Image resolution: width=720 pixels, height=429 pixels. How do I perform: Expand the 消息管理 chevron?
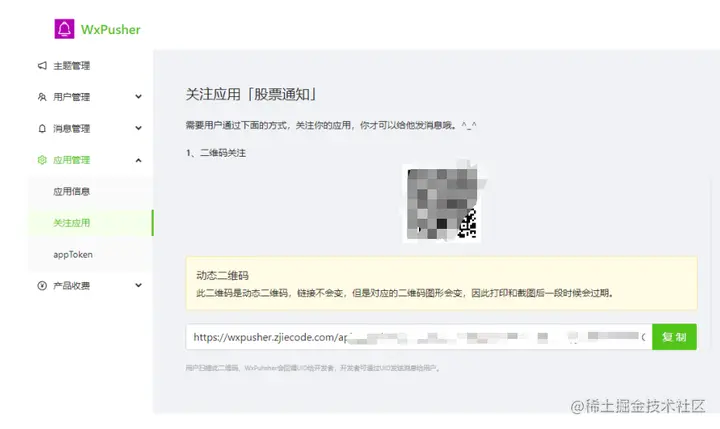[138, 128]
